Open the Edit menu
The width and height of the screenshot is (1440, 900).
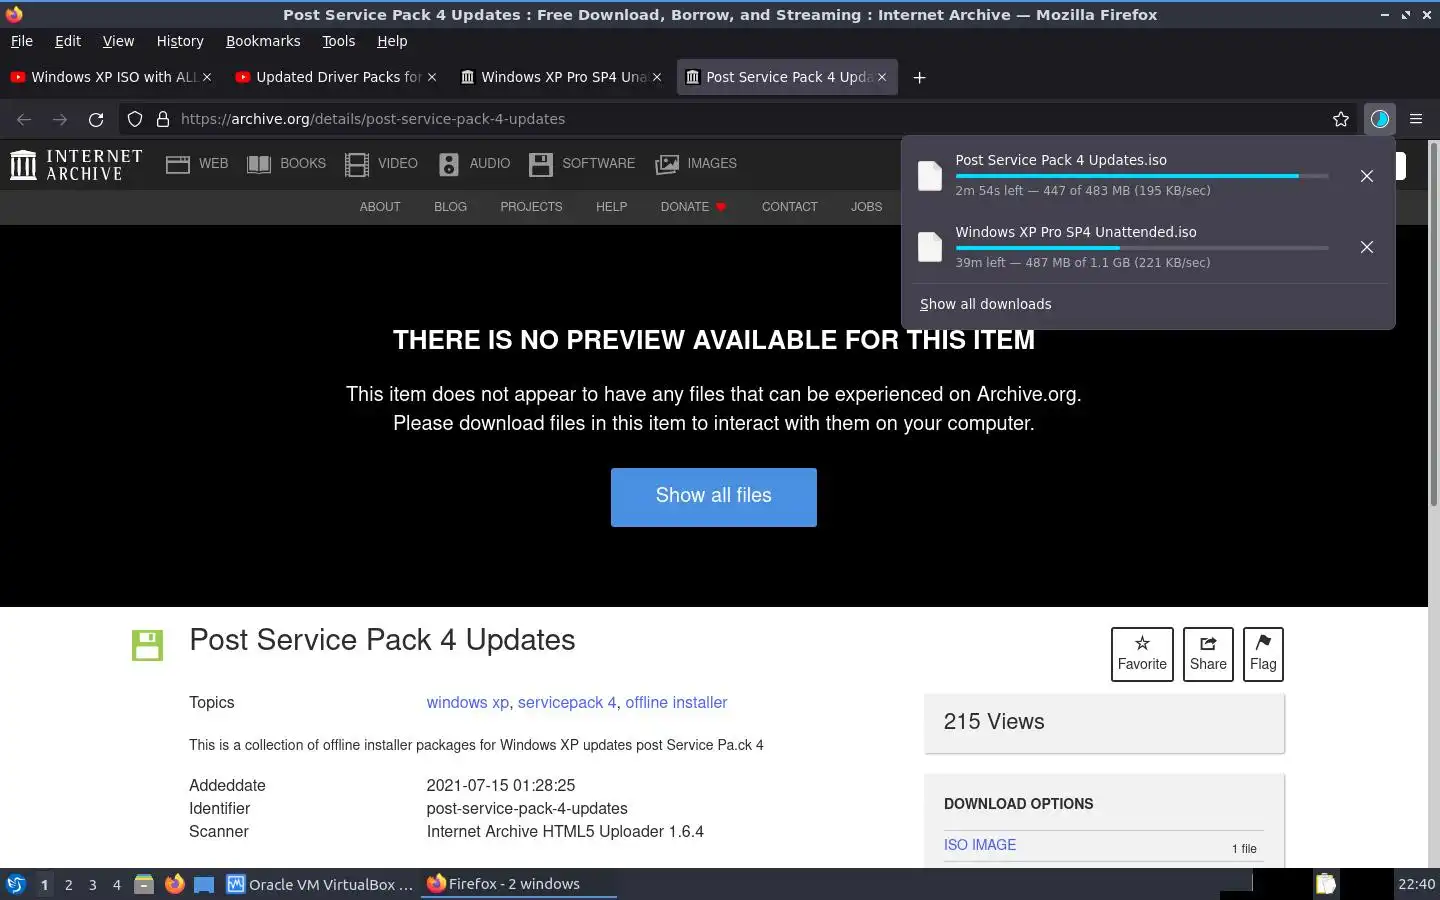click(68, 41)
